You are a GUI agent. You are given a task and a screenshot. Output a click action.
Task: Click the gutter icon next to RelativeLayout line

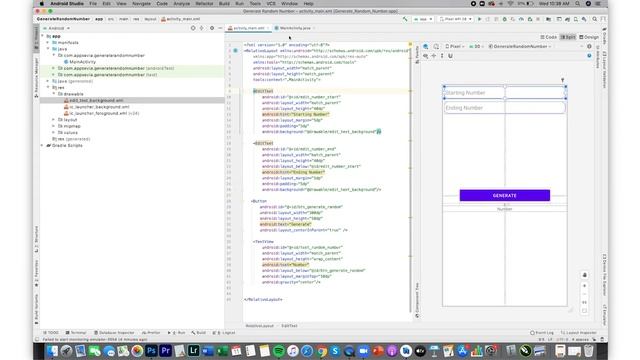pyautogui.click(x=236, y=51)
